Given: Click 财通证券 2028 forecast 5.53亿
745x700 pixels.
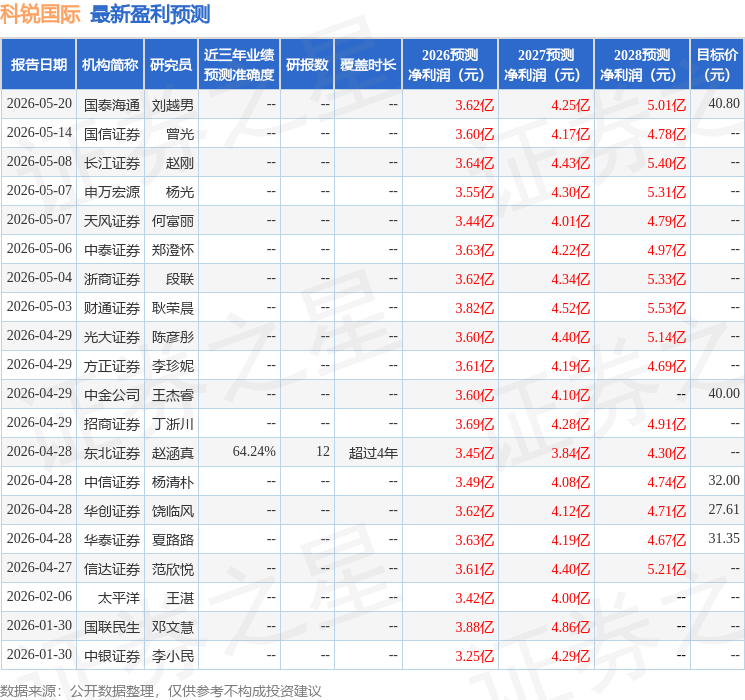Looking at the screenshot, I should [x=666, y=308].
